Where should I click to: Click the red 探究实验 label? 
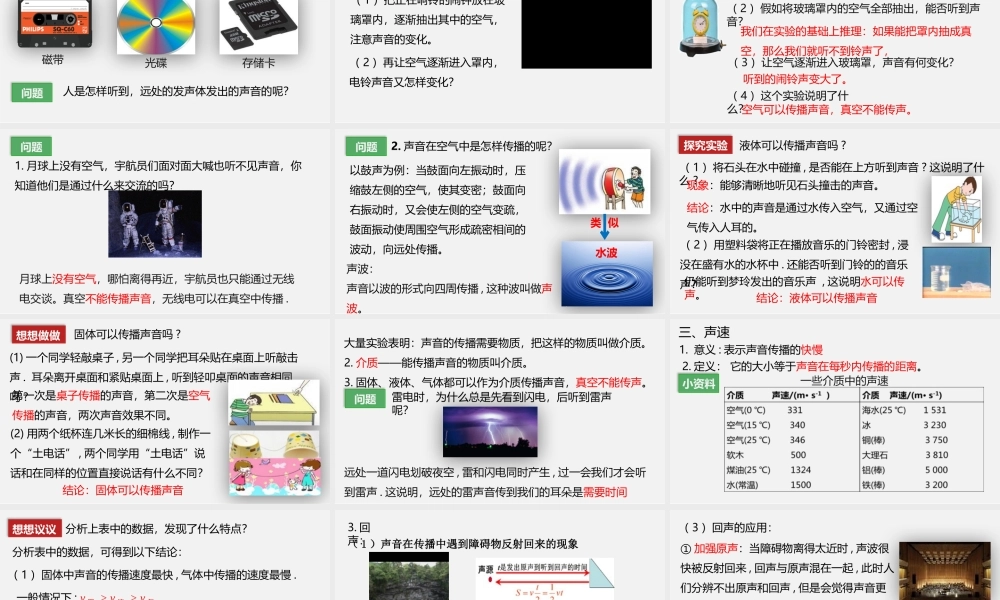tap(705, 145)
